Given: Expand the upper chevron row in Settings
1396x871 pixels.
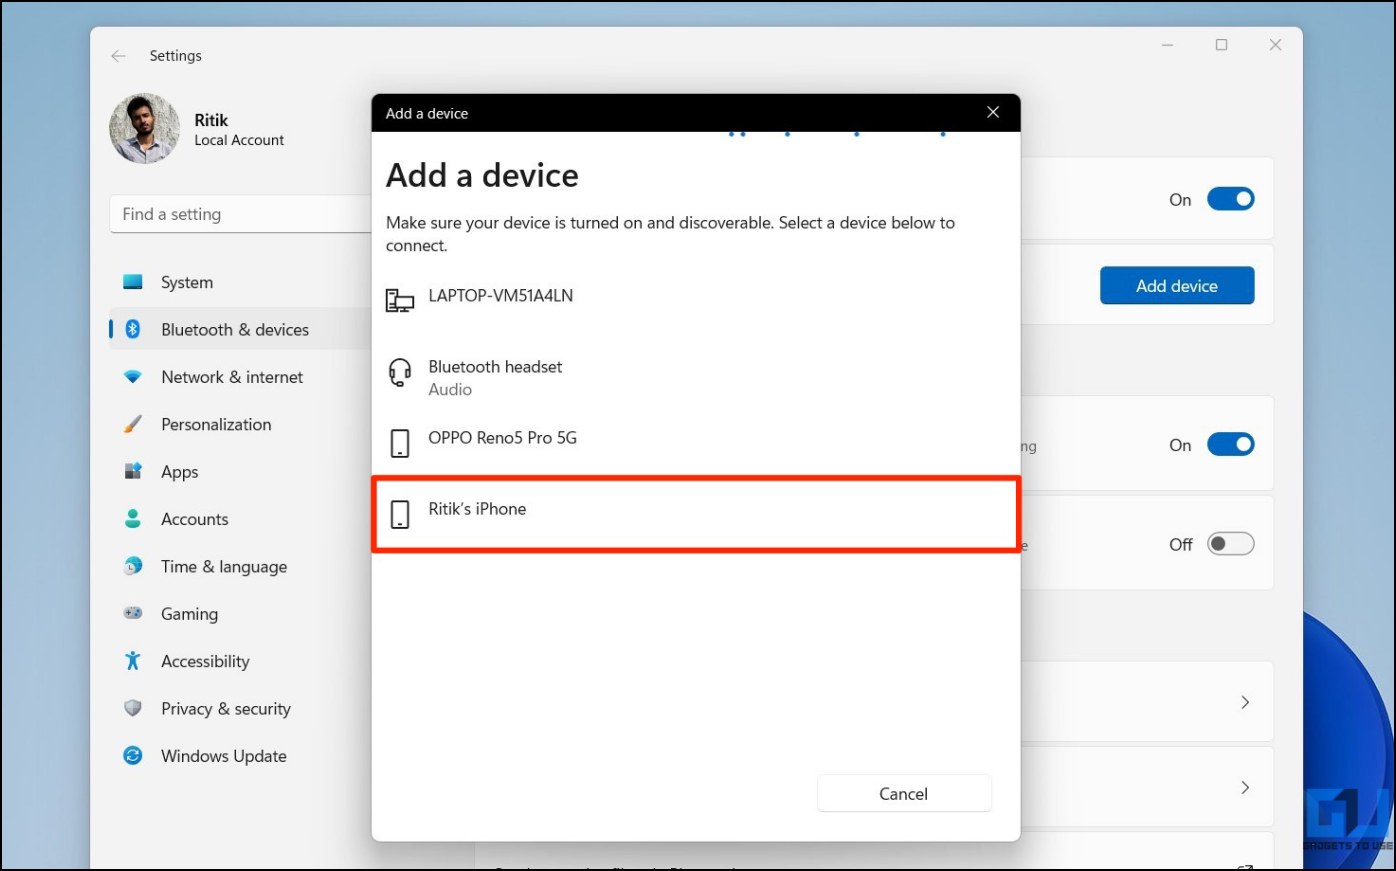Looking at the screenshot, I should point(1245,702).
